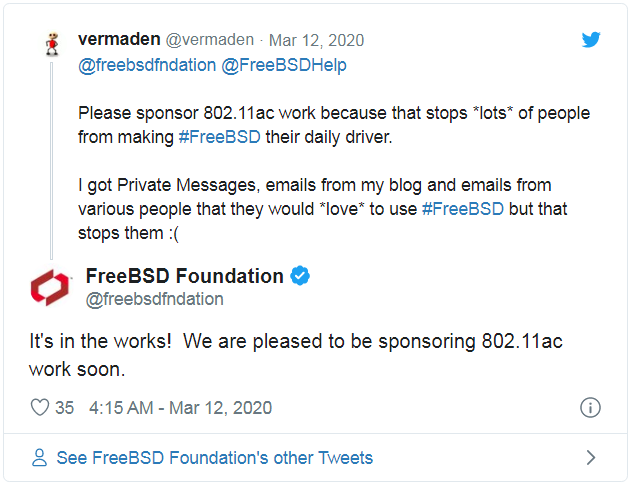
Task: Click the @freebsdfndation handle under Foundation name
Action: tap(155, 299)
